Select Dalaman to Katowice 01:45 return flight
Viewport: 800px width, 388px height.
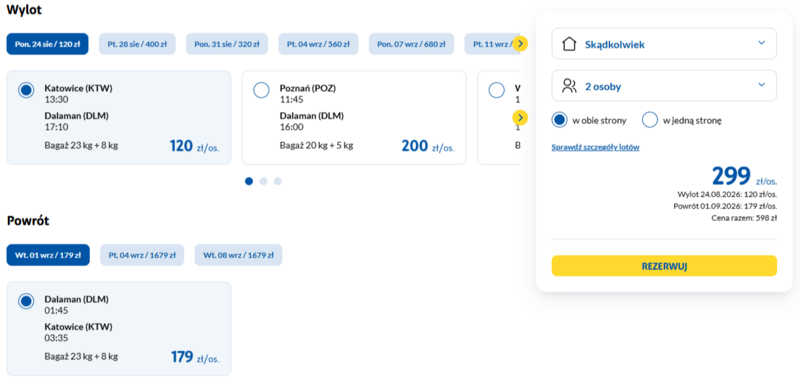coord(26,301)
